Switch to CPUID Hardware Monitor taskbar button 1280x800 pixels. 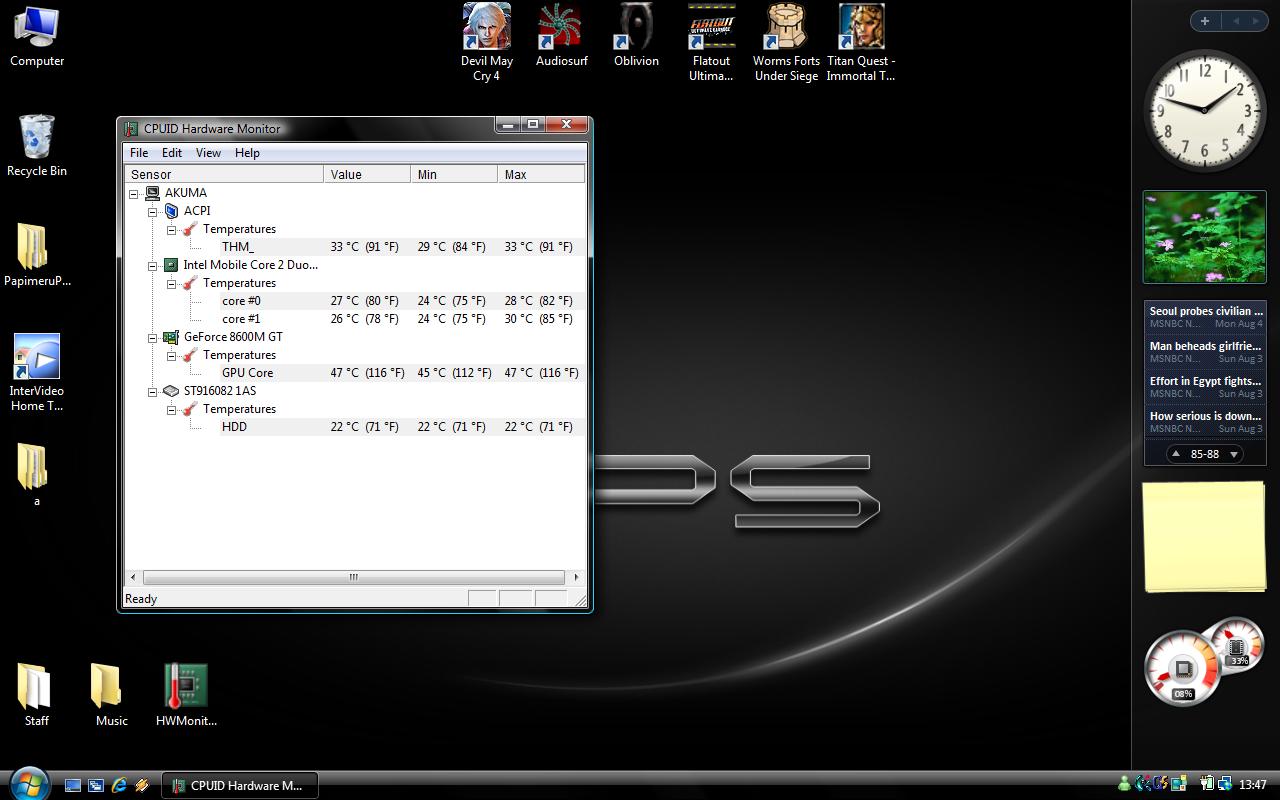tap(239, 785)
